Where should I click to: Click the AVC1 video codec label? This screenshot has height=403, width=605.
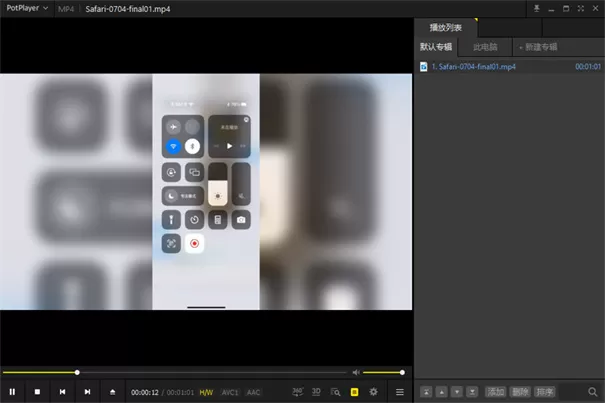(230, 392)
